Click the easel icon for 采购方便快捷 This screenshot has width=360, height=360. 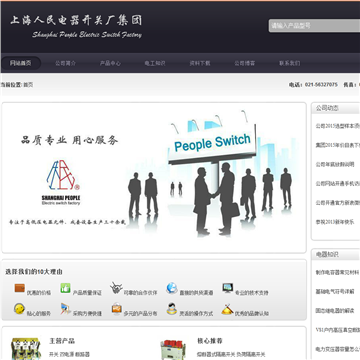[66, 309]
